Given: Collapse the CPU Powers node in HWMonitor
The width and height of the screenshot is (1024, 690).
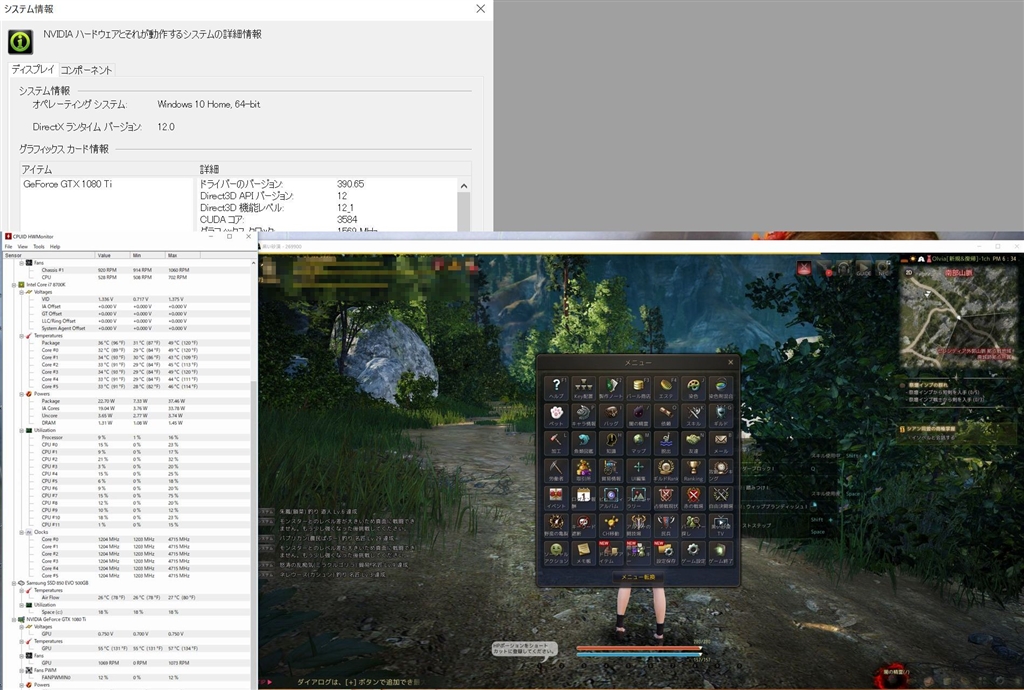Looking at the screenshot, I should (21, 394).
